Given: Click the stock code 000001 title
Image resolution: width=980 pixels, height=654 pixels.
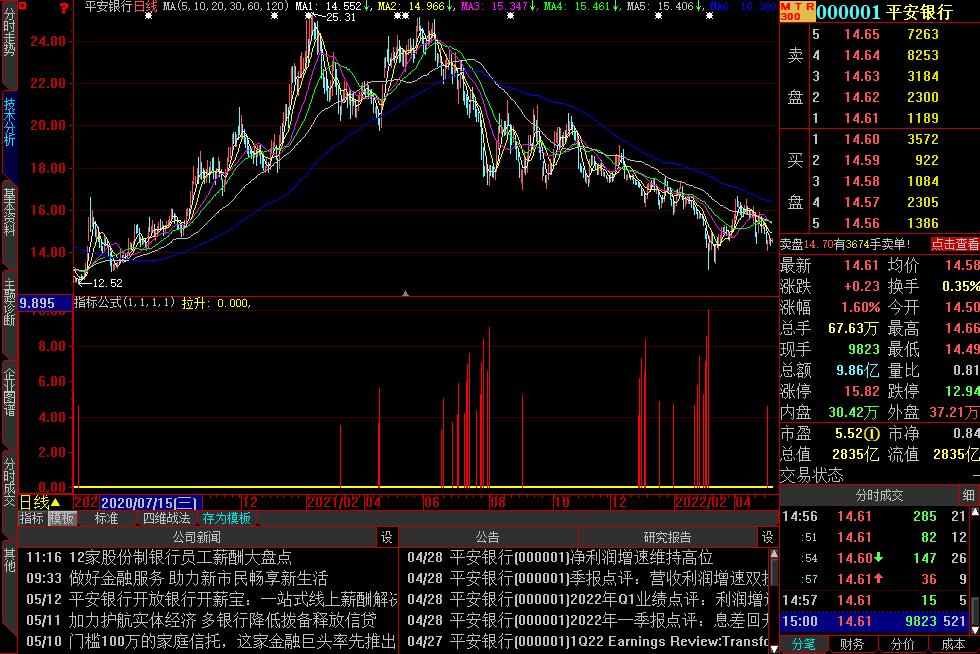Looking at the screenshot, I should pyautogui.click(x=848, y=12).
